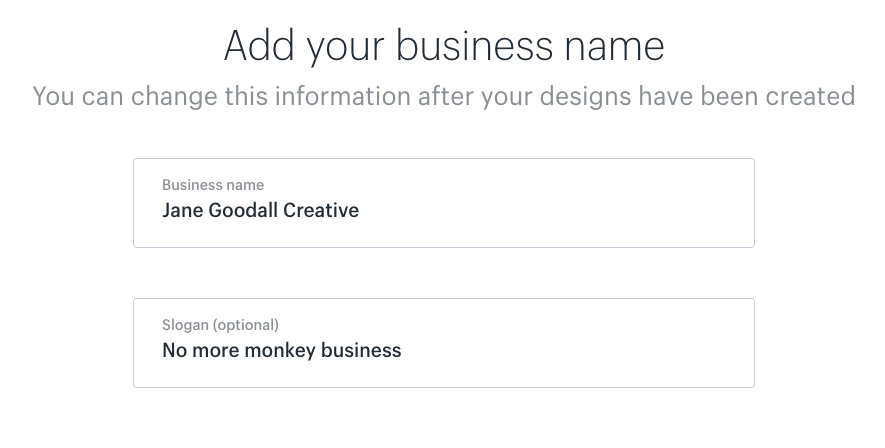Click the "Business name" field label
This screenshot has width=885, height=448.
213,185
